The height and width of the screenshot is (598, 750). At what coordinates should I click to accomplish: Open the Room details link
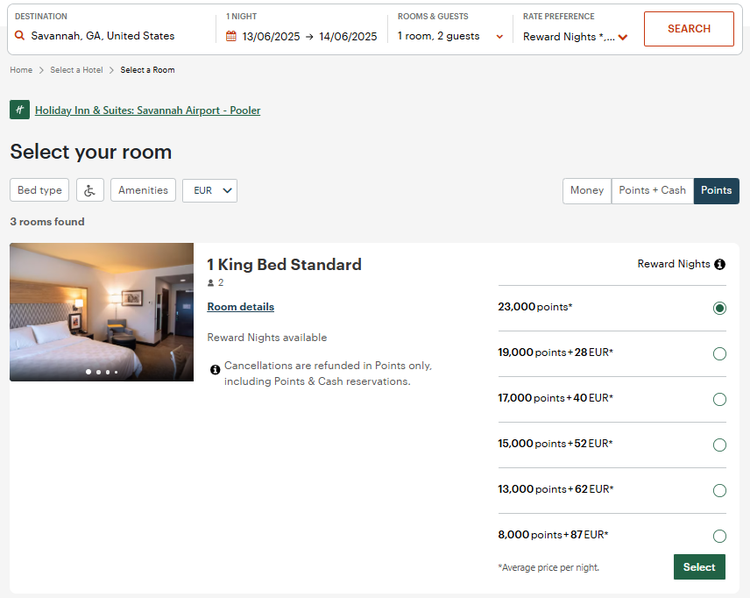point(241,307)
